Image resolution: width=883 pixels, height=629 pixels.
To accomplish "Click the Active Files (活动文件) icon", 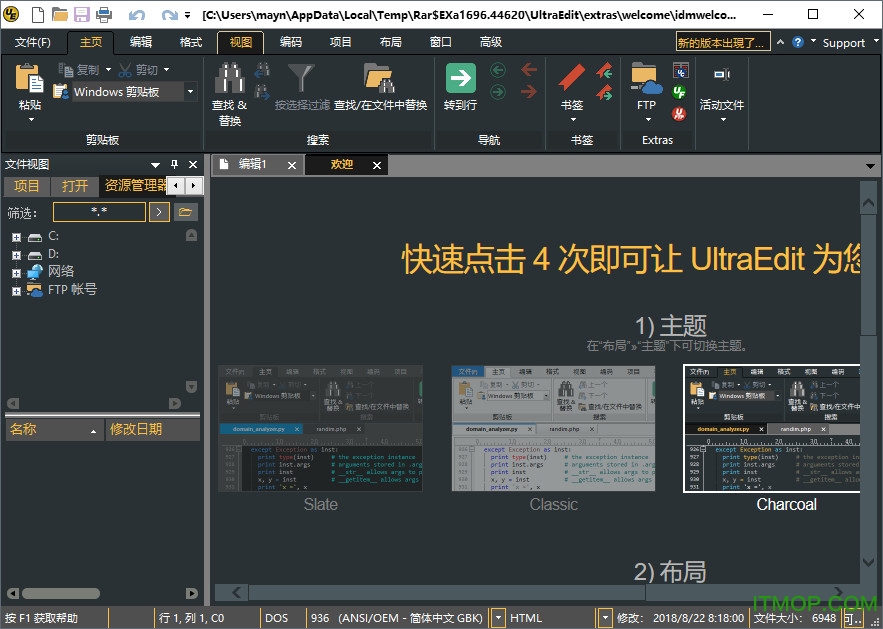I will point(721,74).
